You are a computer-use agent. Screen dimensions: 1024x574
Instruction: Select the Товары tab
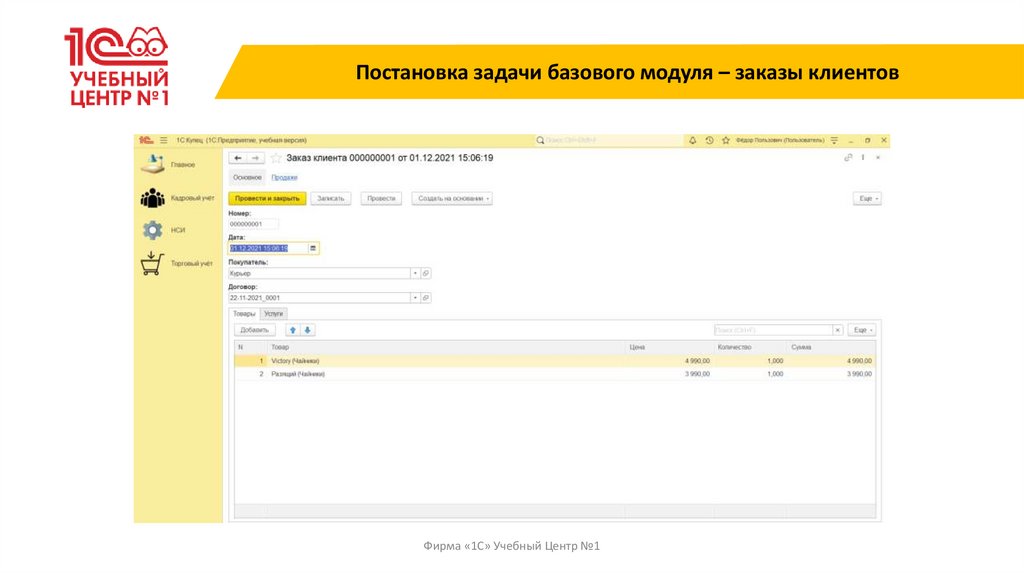pos(244,314)
